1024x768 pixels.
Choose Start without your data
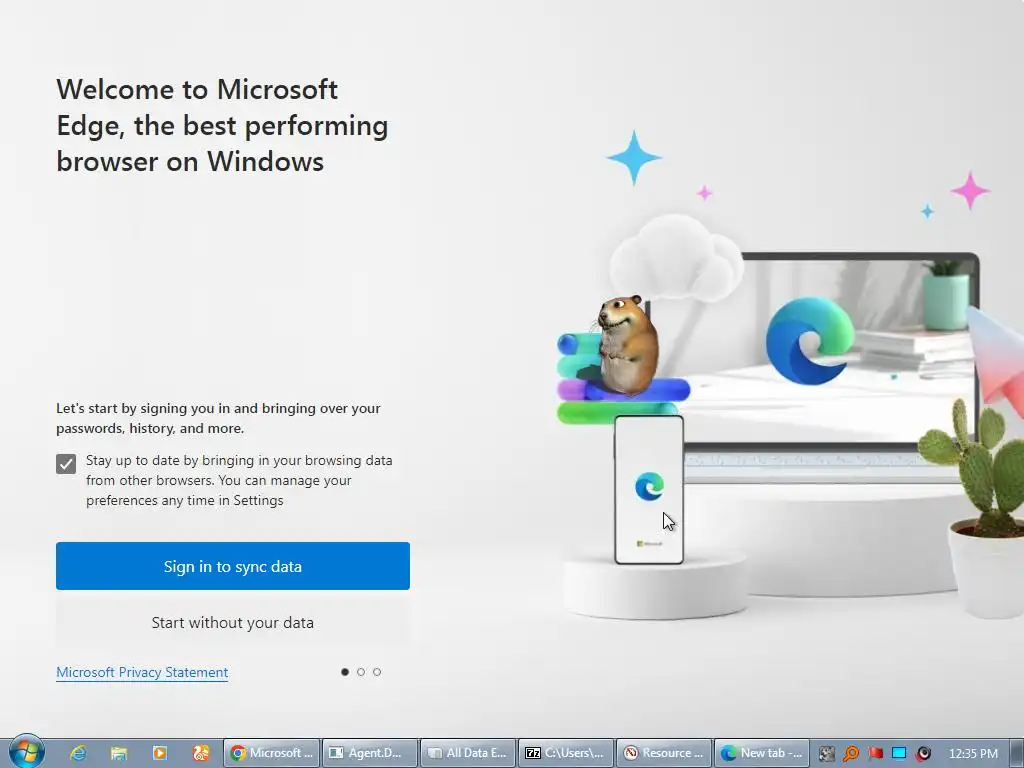click(x=232, y=622)
